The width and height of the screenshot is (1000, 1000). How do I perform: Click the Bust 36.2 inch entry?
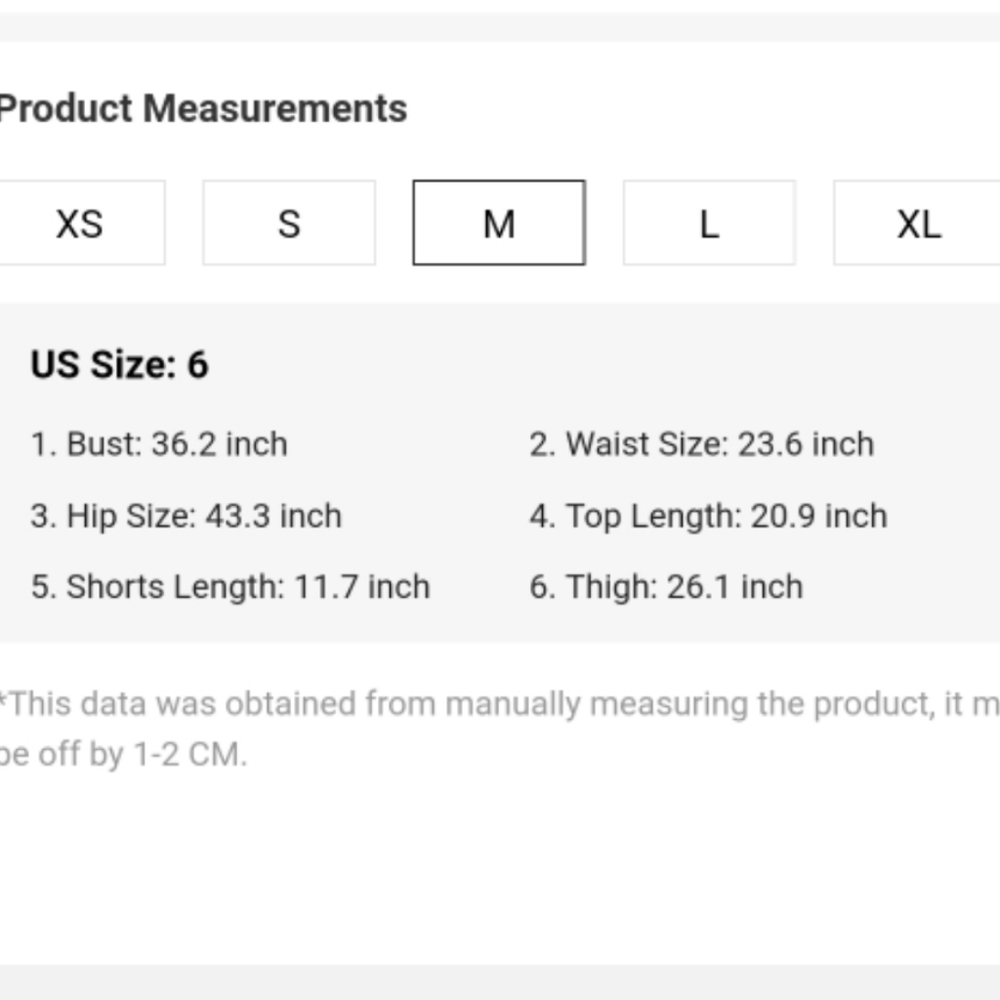[x=159, y=444]
